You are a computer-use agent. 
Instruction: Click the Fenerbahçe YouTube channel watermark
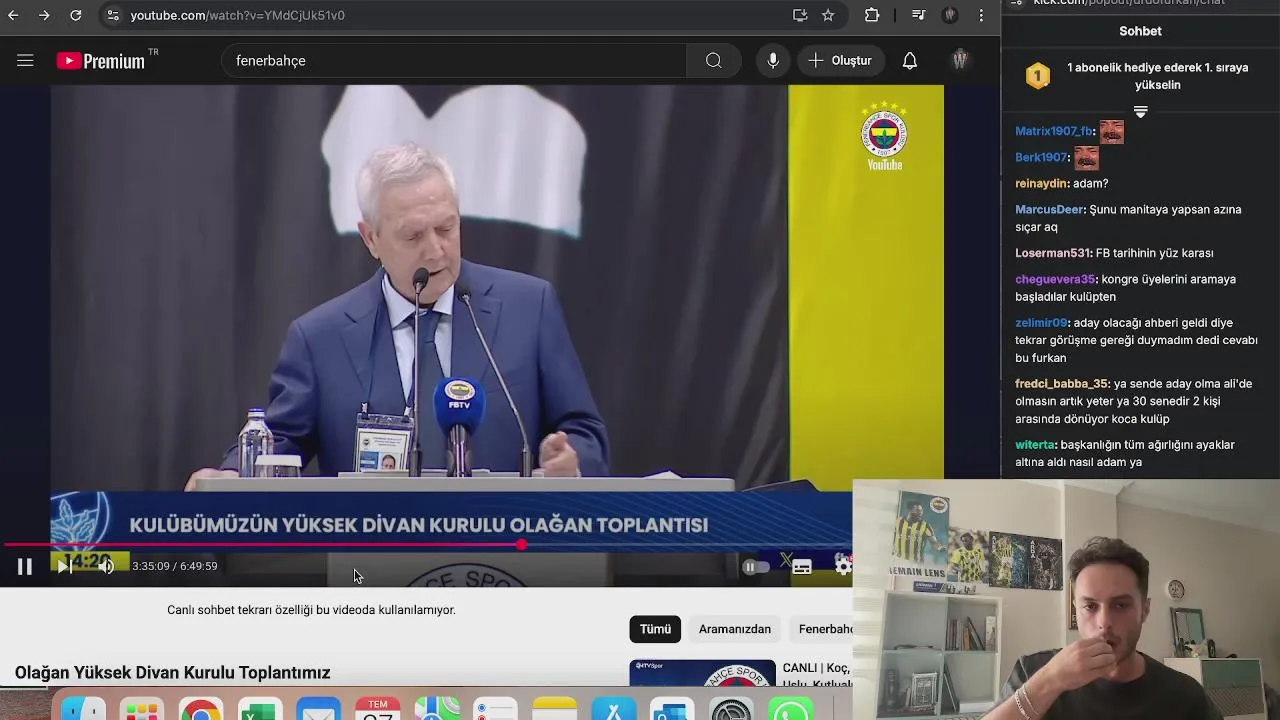884,136
